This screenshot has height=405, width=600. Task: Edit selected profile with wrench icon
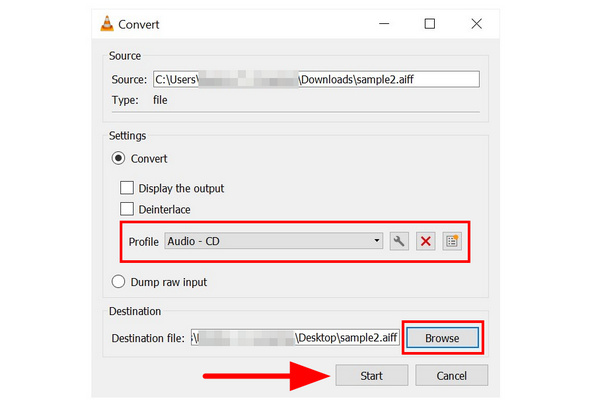[x=399, y=242]
